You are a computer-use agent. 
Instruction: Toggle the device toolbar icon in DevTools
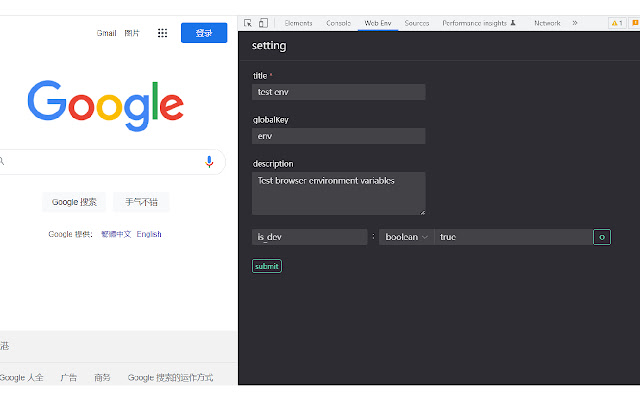pos(263,23)
